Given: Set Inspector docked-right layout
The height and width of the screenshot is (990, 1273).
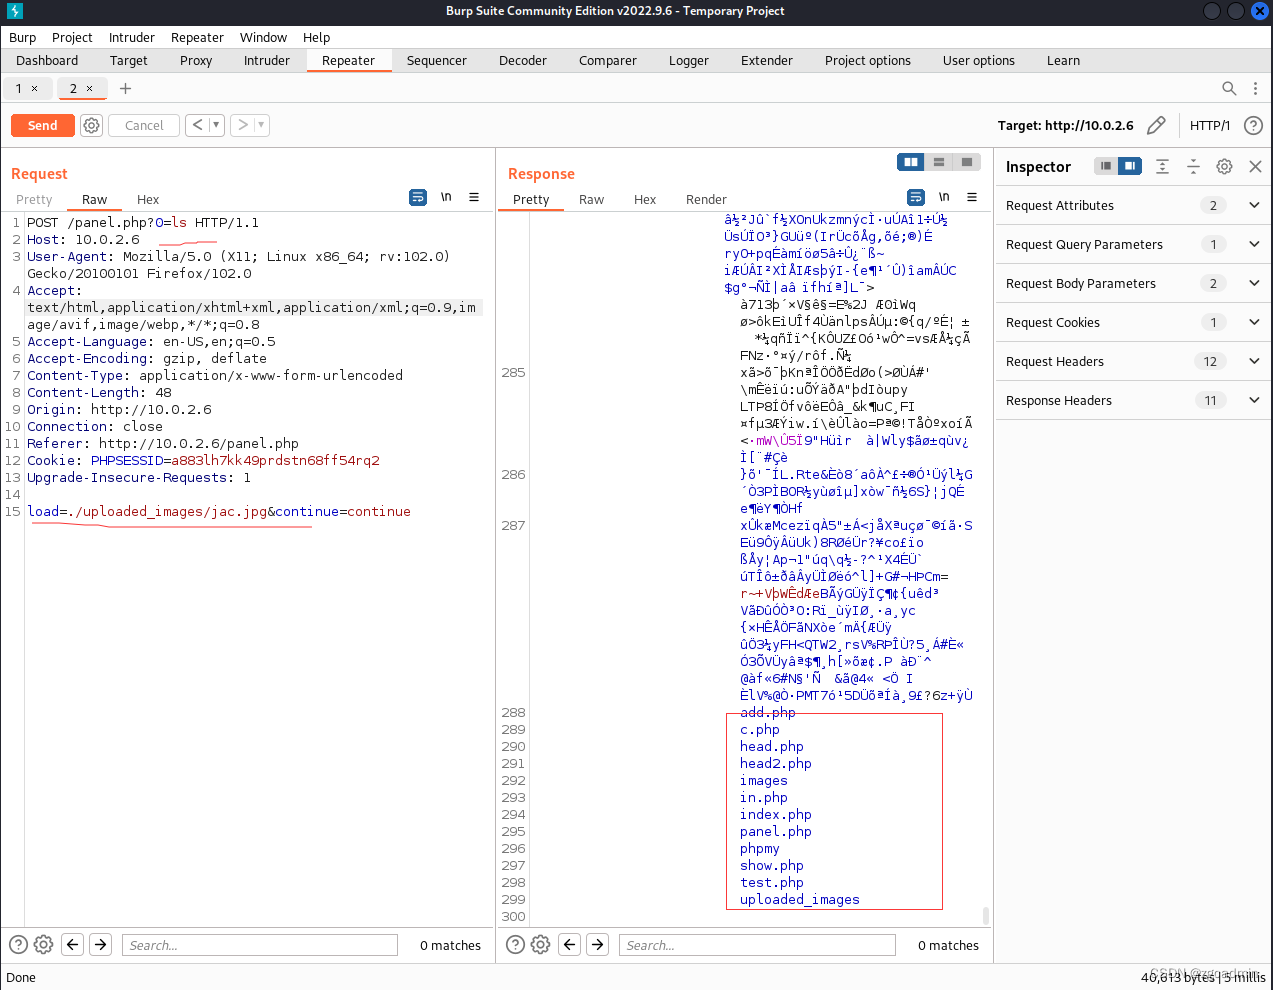Looking at the screenshot, I should click(1130, 166).
